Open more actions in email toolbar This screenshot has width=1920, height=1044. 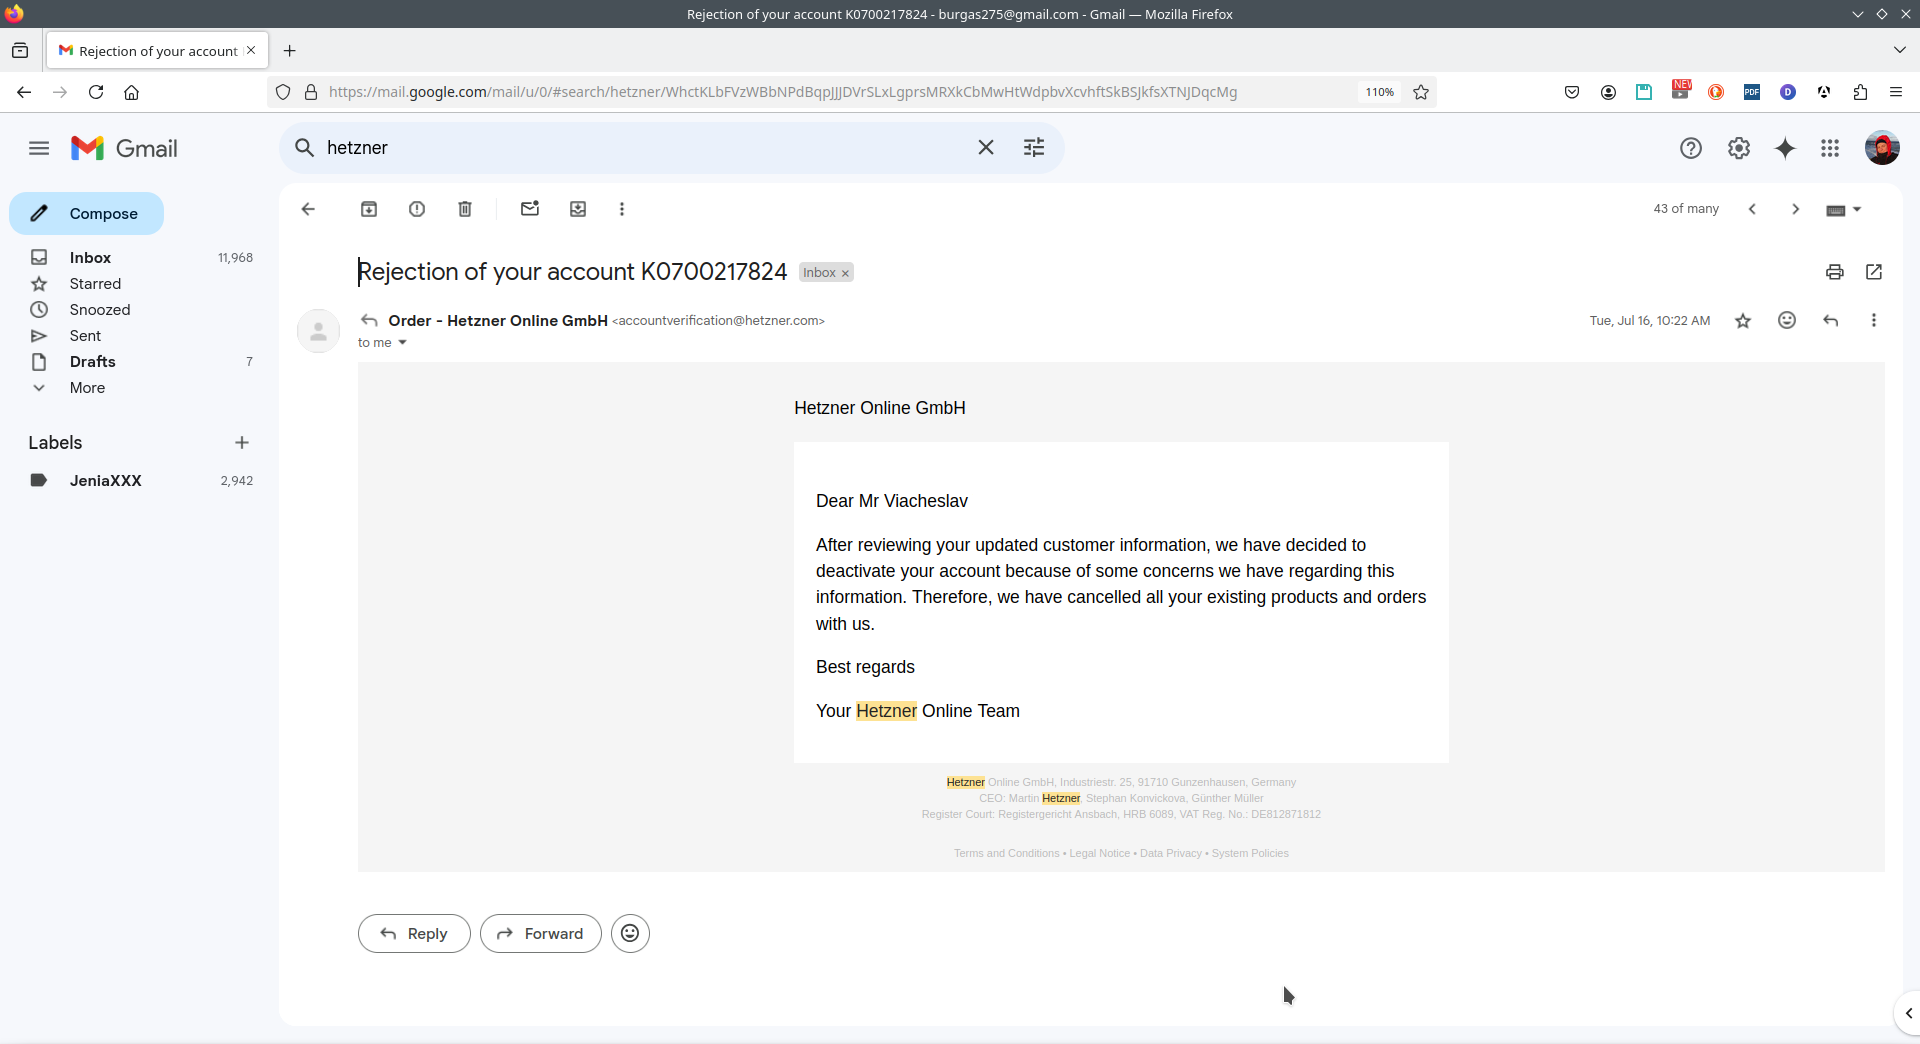pyautogui.click(x=622, y=209)
